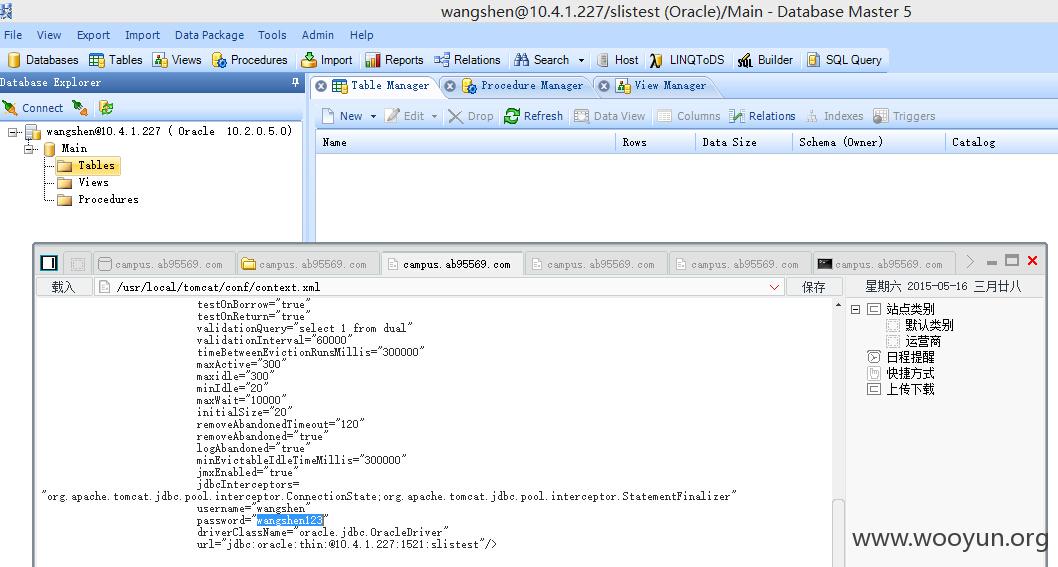Sort by the Schema (Owner) column header

pos(869,142)
